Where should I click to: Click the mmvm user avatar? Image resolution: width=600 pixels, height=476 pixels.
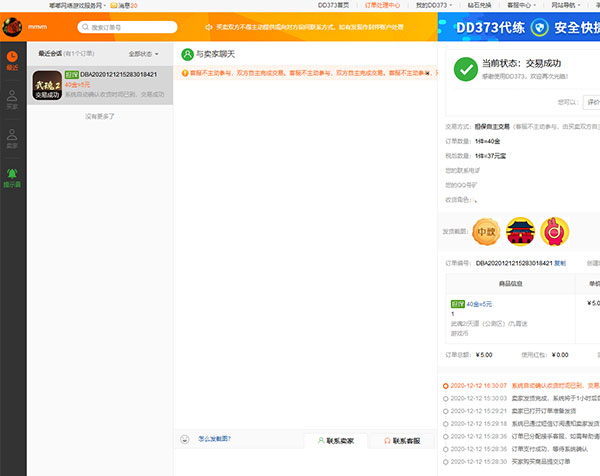(12, 27)
